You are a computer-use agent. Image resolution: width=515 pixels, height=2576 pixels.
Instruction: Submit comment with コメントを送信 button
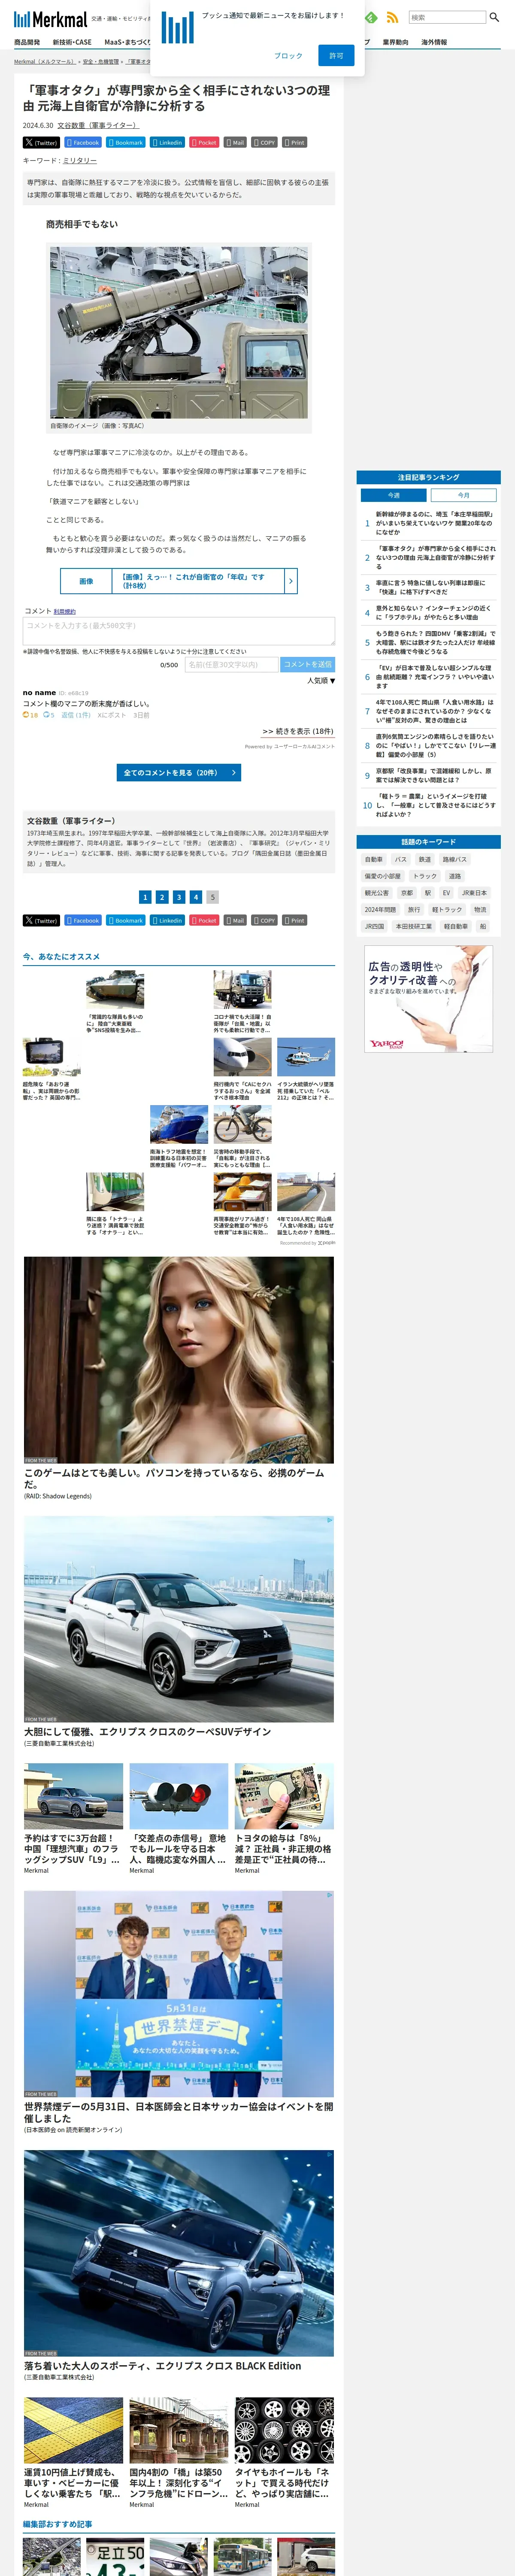pyautogui.click(x=308, y=664)
